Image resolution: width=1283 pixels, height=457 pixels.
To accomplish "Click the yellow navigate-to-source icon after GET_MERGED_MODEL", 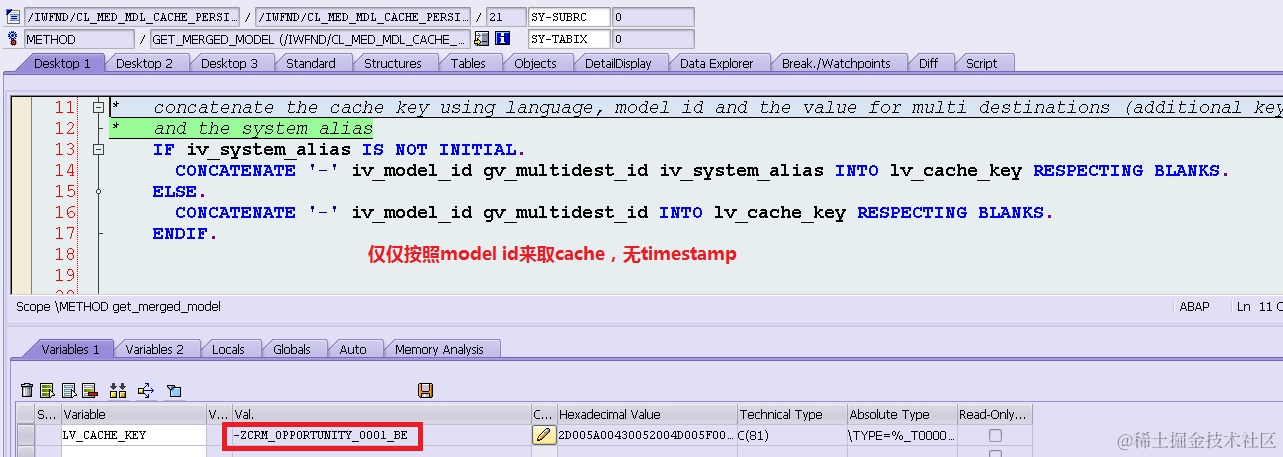I will [481, 39].
